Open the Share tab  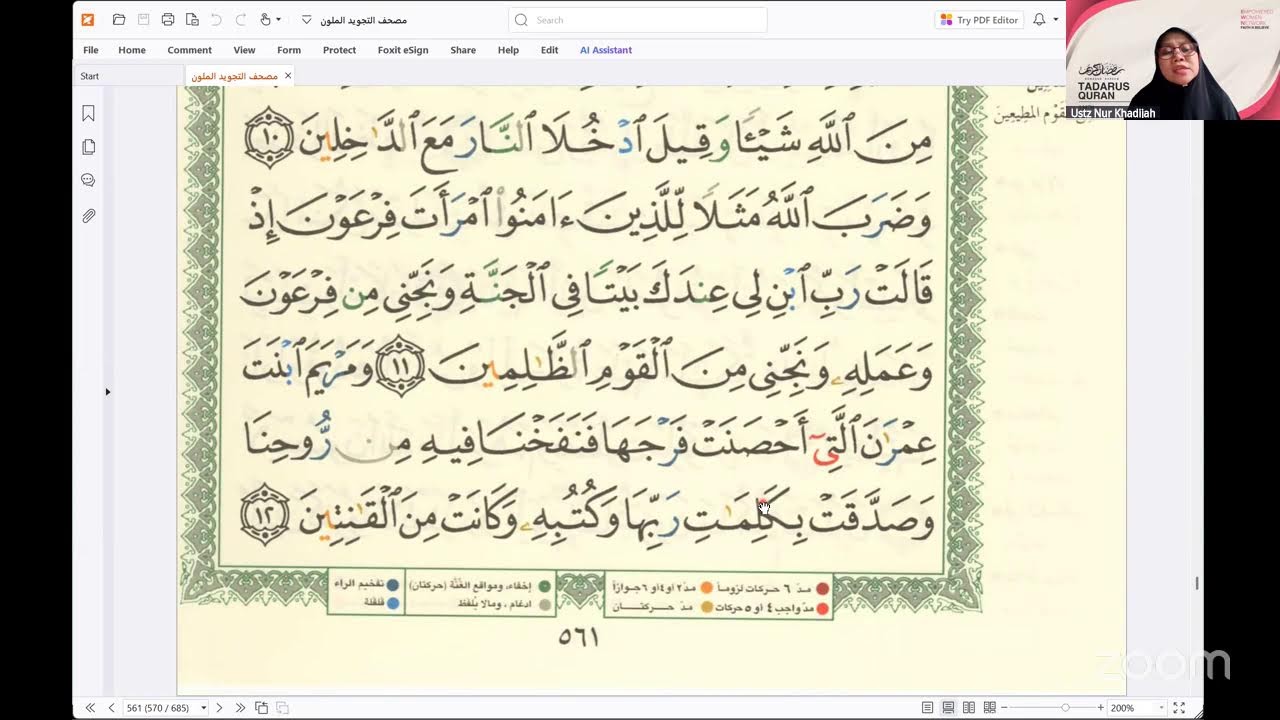[463, 50]
